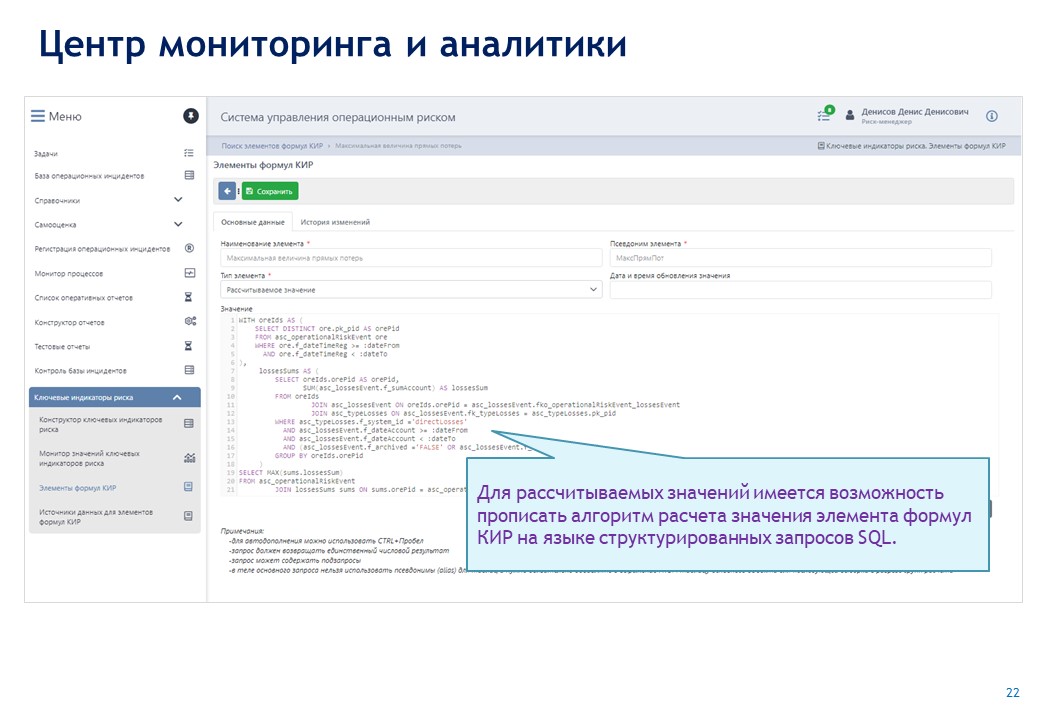Screen dimensions: 1040x720
Task: Open Контроль базы инцидентов menu item
Action: click(80, 371)
